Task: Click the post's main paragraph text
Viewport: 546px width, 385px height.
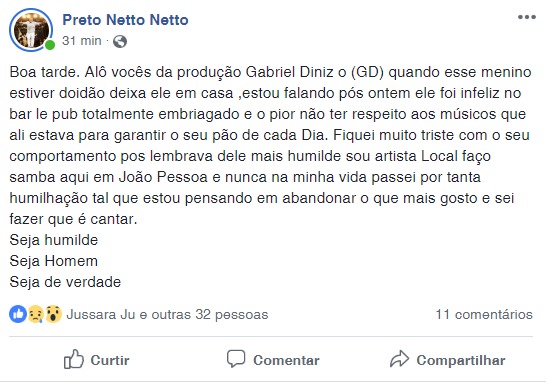Action: (270, 146)
